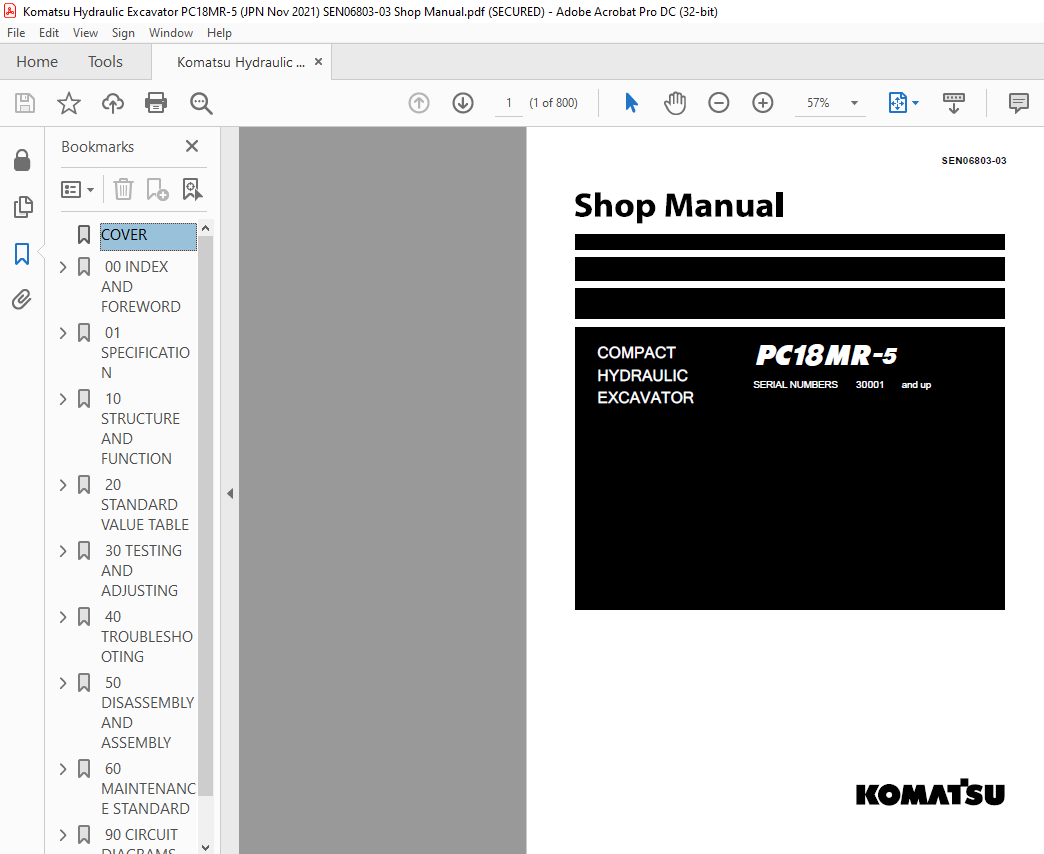Click the Save file icon
This screenshot has height=854, width=1044.
[x=25, y=103]
